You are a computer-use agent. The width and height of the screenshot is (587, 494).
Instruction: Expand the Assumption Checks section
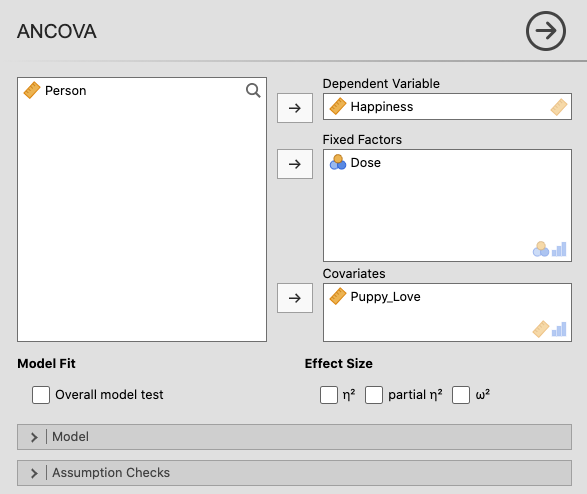click(294, 473)
